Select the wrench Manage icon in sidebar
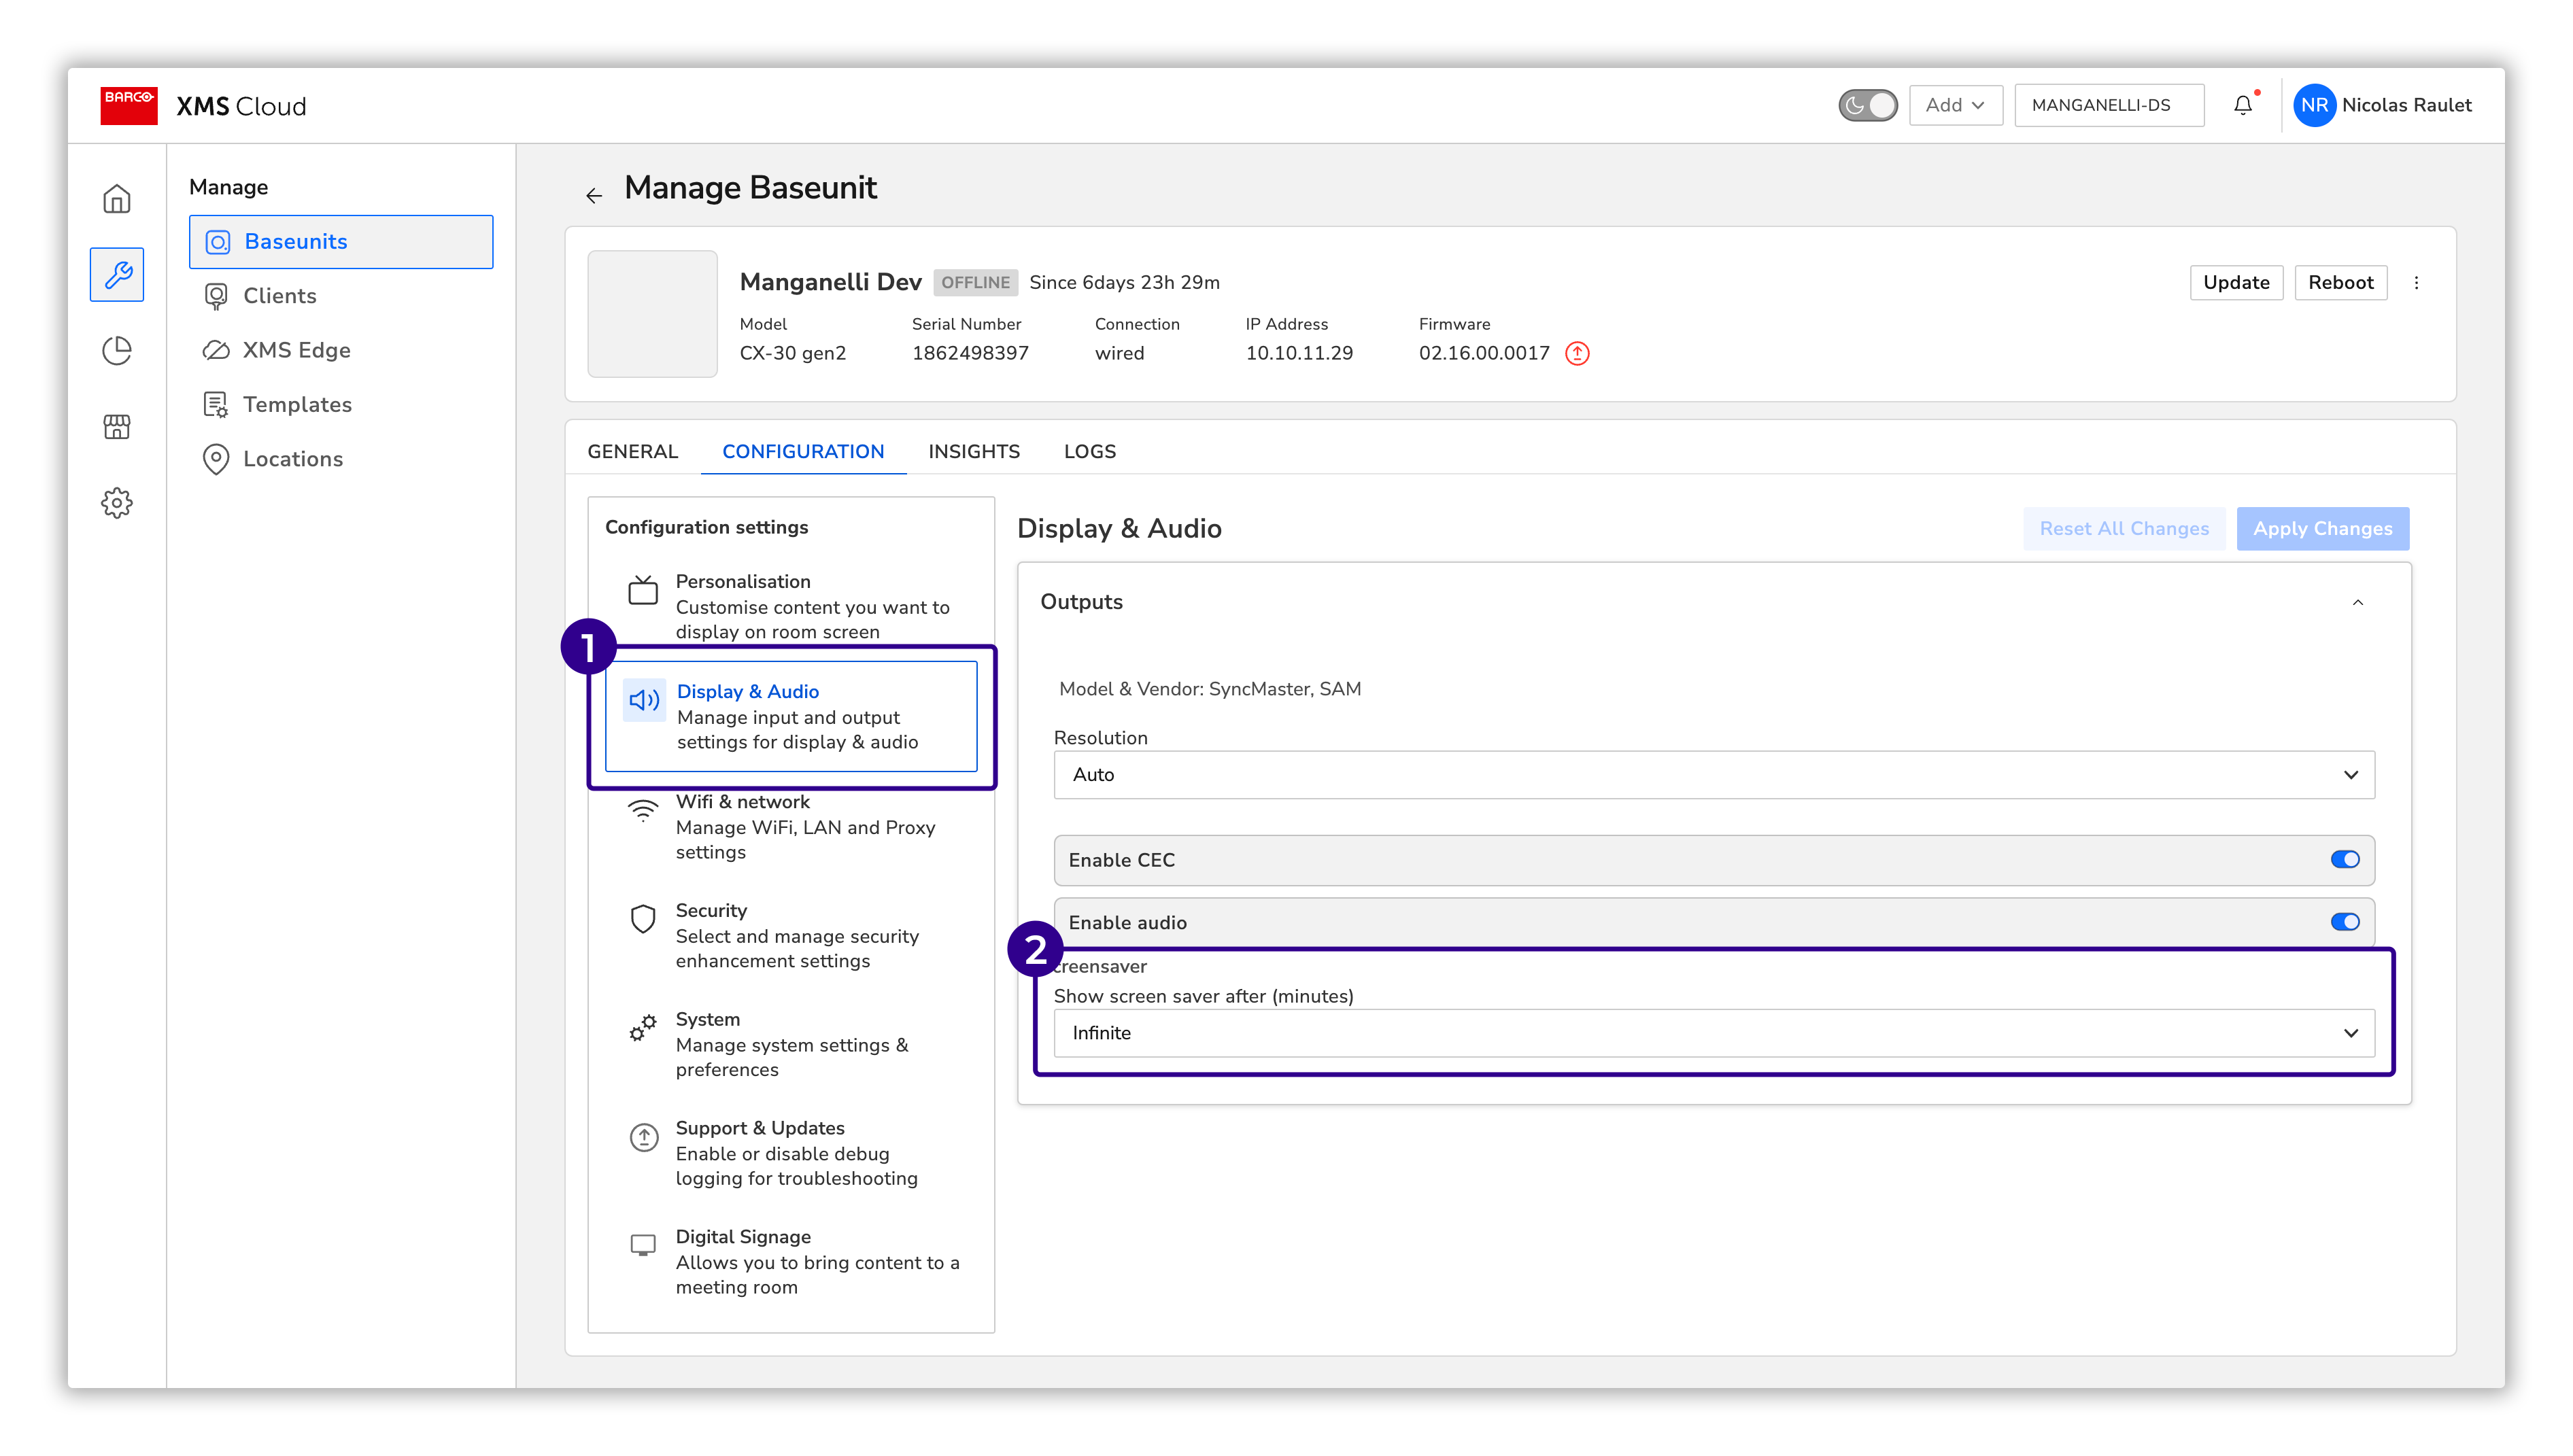 tap(117, 274)
